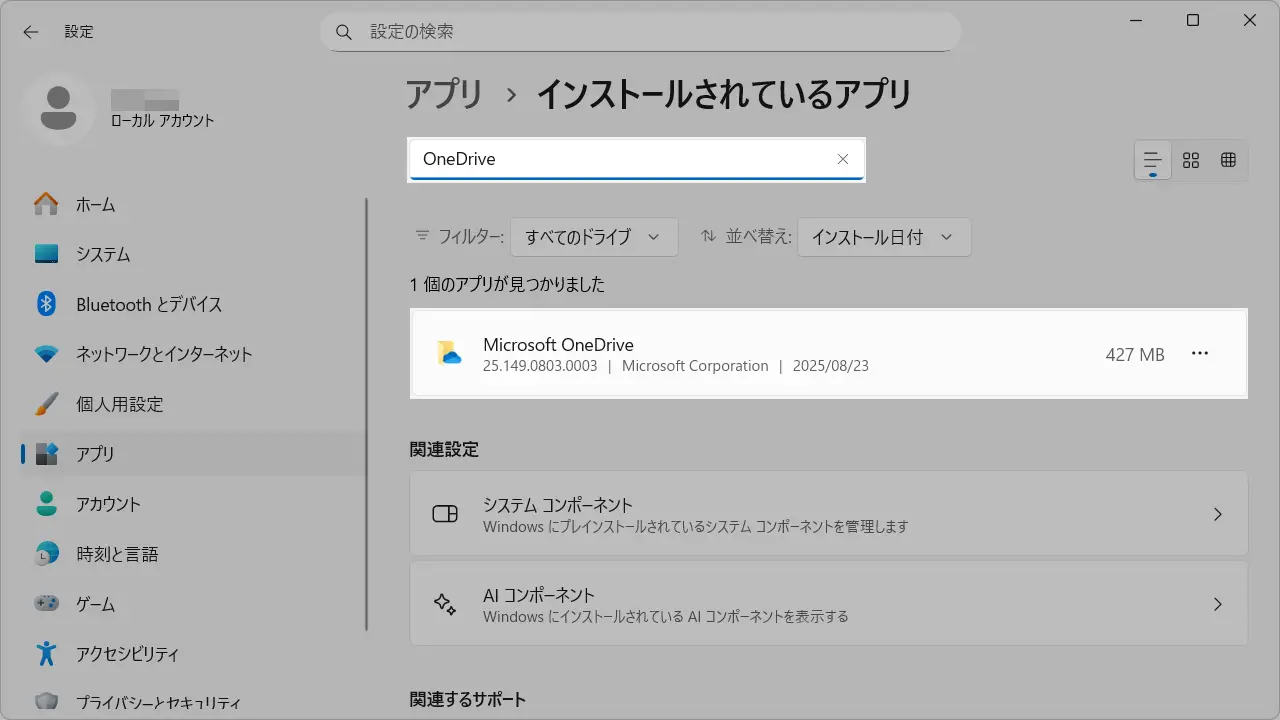The height and width of the screenshot is (720, 1280).
Task: Click the network Wi-Fi icon in sidebar
Action: point(46,354)
